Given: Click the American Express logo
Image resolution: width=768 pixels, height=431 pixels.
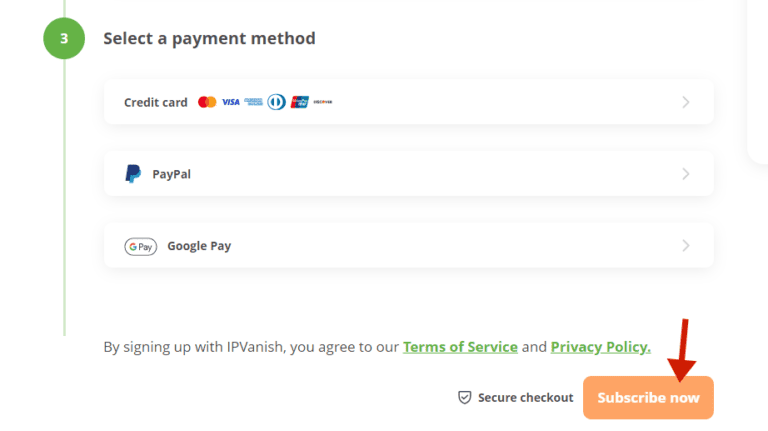Looking at the screenshot, I should [x=254, y=102].
